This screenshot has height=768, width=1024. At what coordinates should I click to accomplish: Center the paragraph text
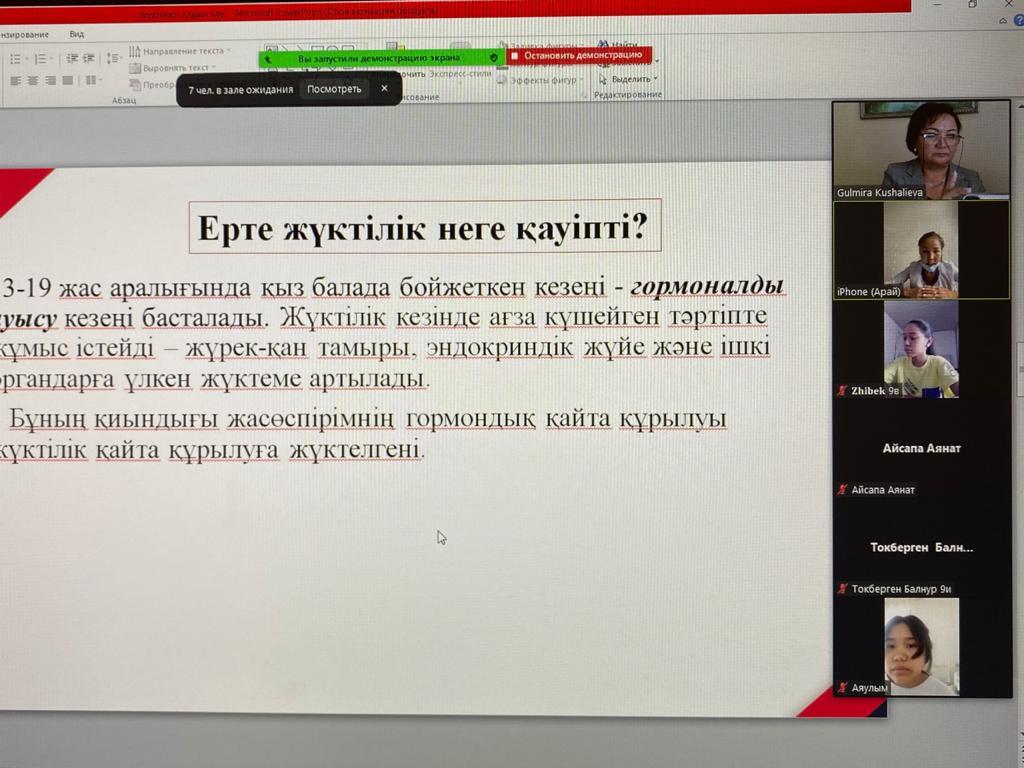[32, 80]
